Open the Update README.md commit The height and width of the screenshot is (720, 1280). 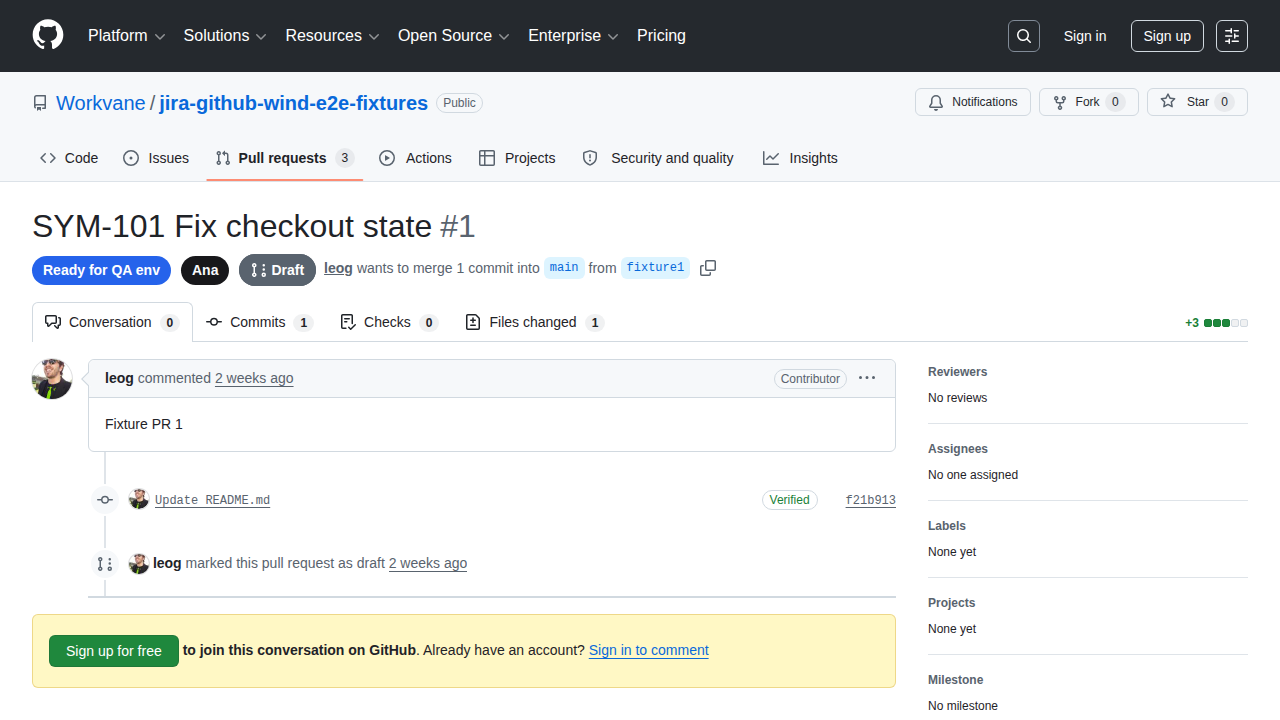coord(212,500)
